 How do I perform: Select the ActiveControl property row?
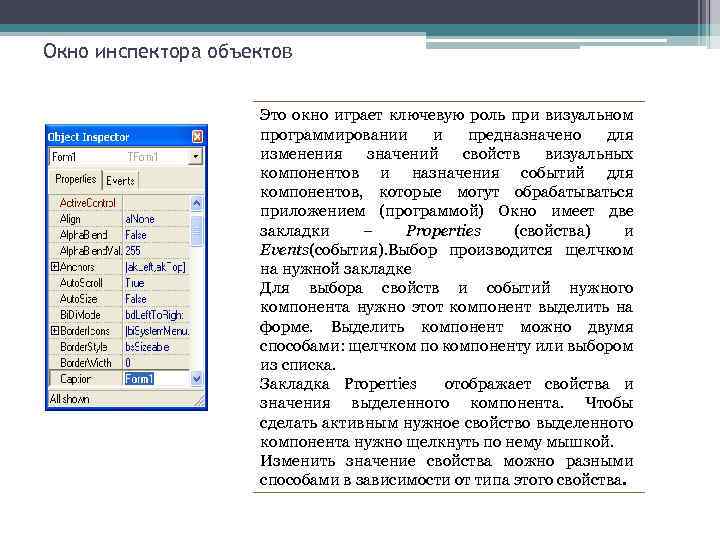point(119,203)
